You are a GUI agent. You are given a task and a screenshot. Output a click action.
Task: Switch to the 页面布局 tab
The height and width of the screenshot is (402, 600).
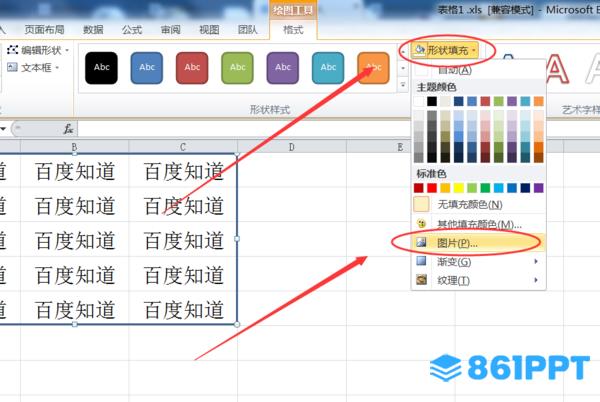[x=44, y=29]
